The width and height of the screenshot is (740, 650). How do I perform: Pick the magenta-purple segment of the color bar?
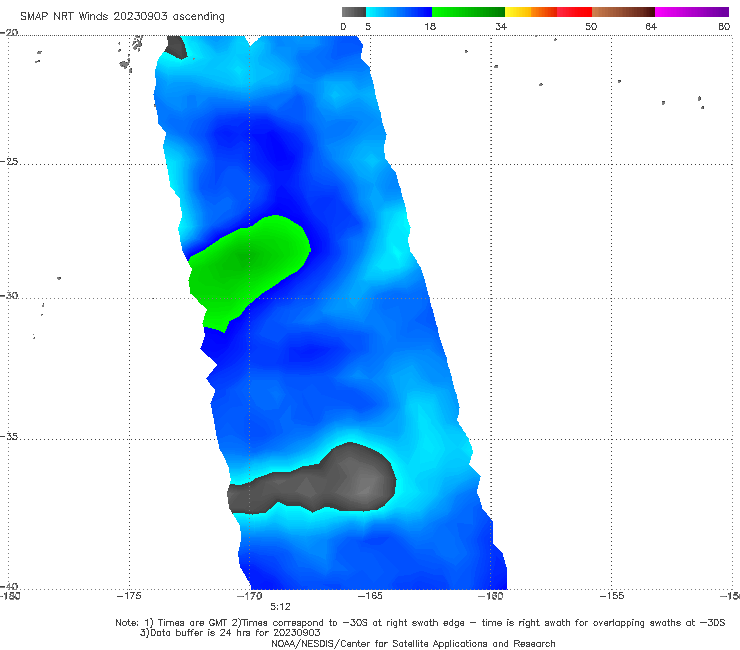[692, 12]
